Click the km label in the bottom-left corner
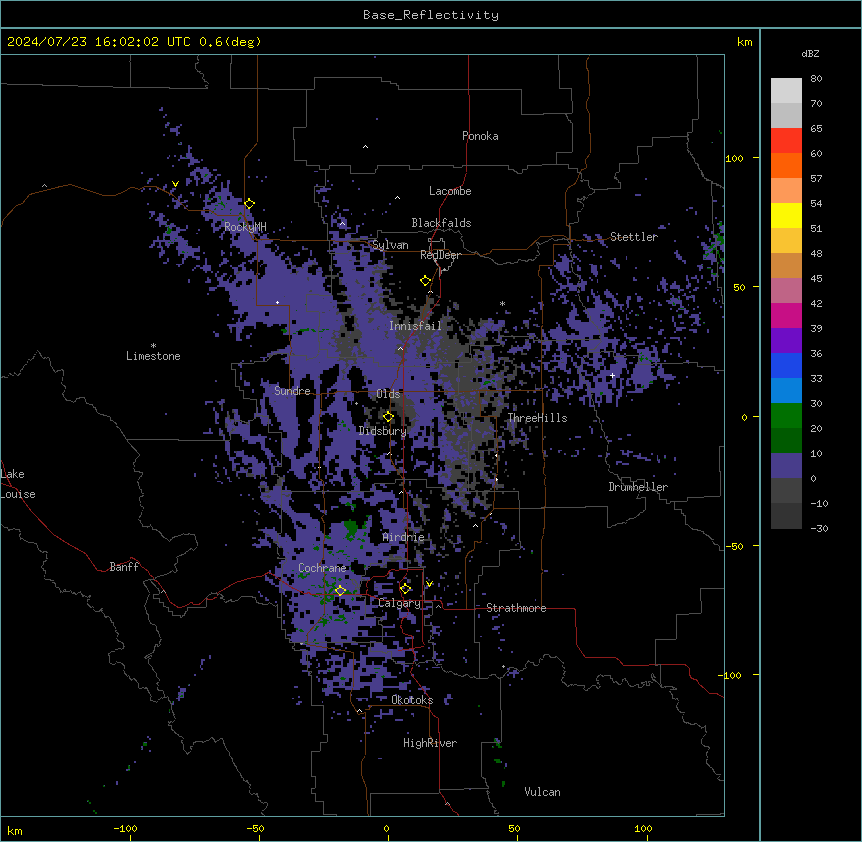This screenshot has width=862, height=842. [x=15, y=831]
